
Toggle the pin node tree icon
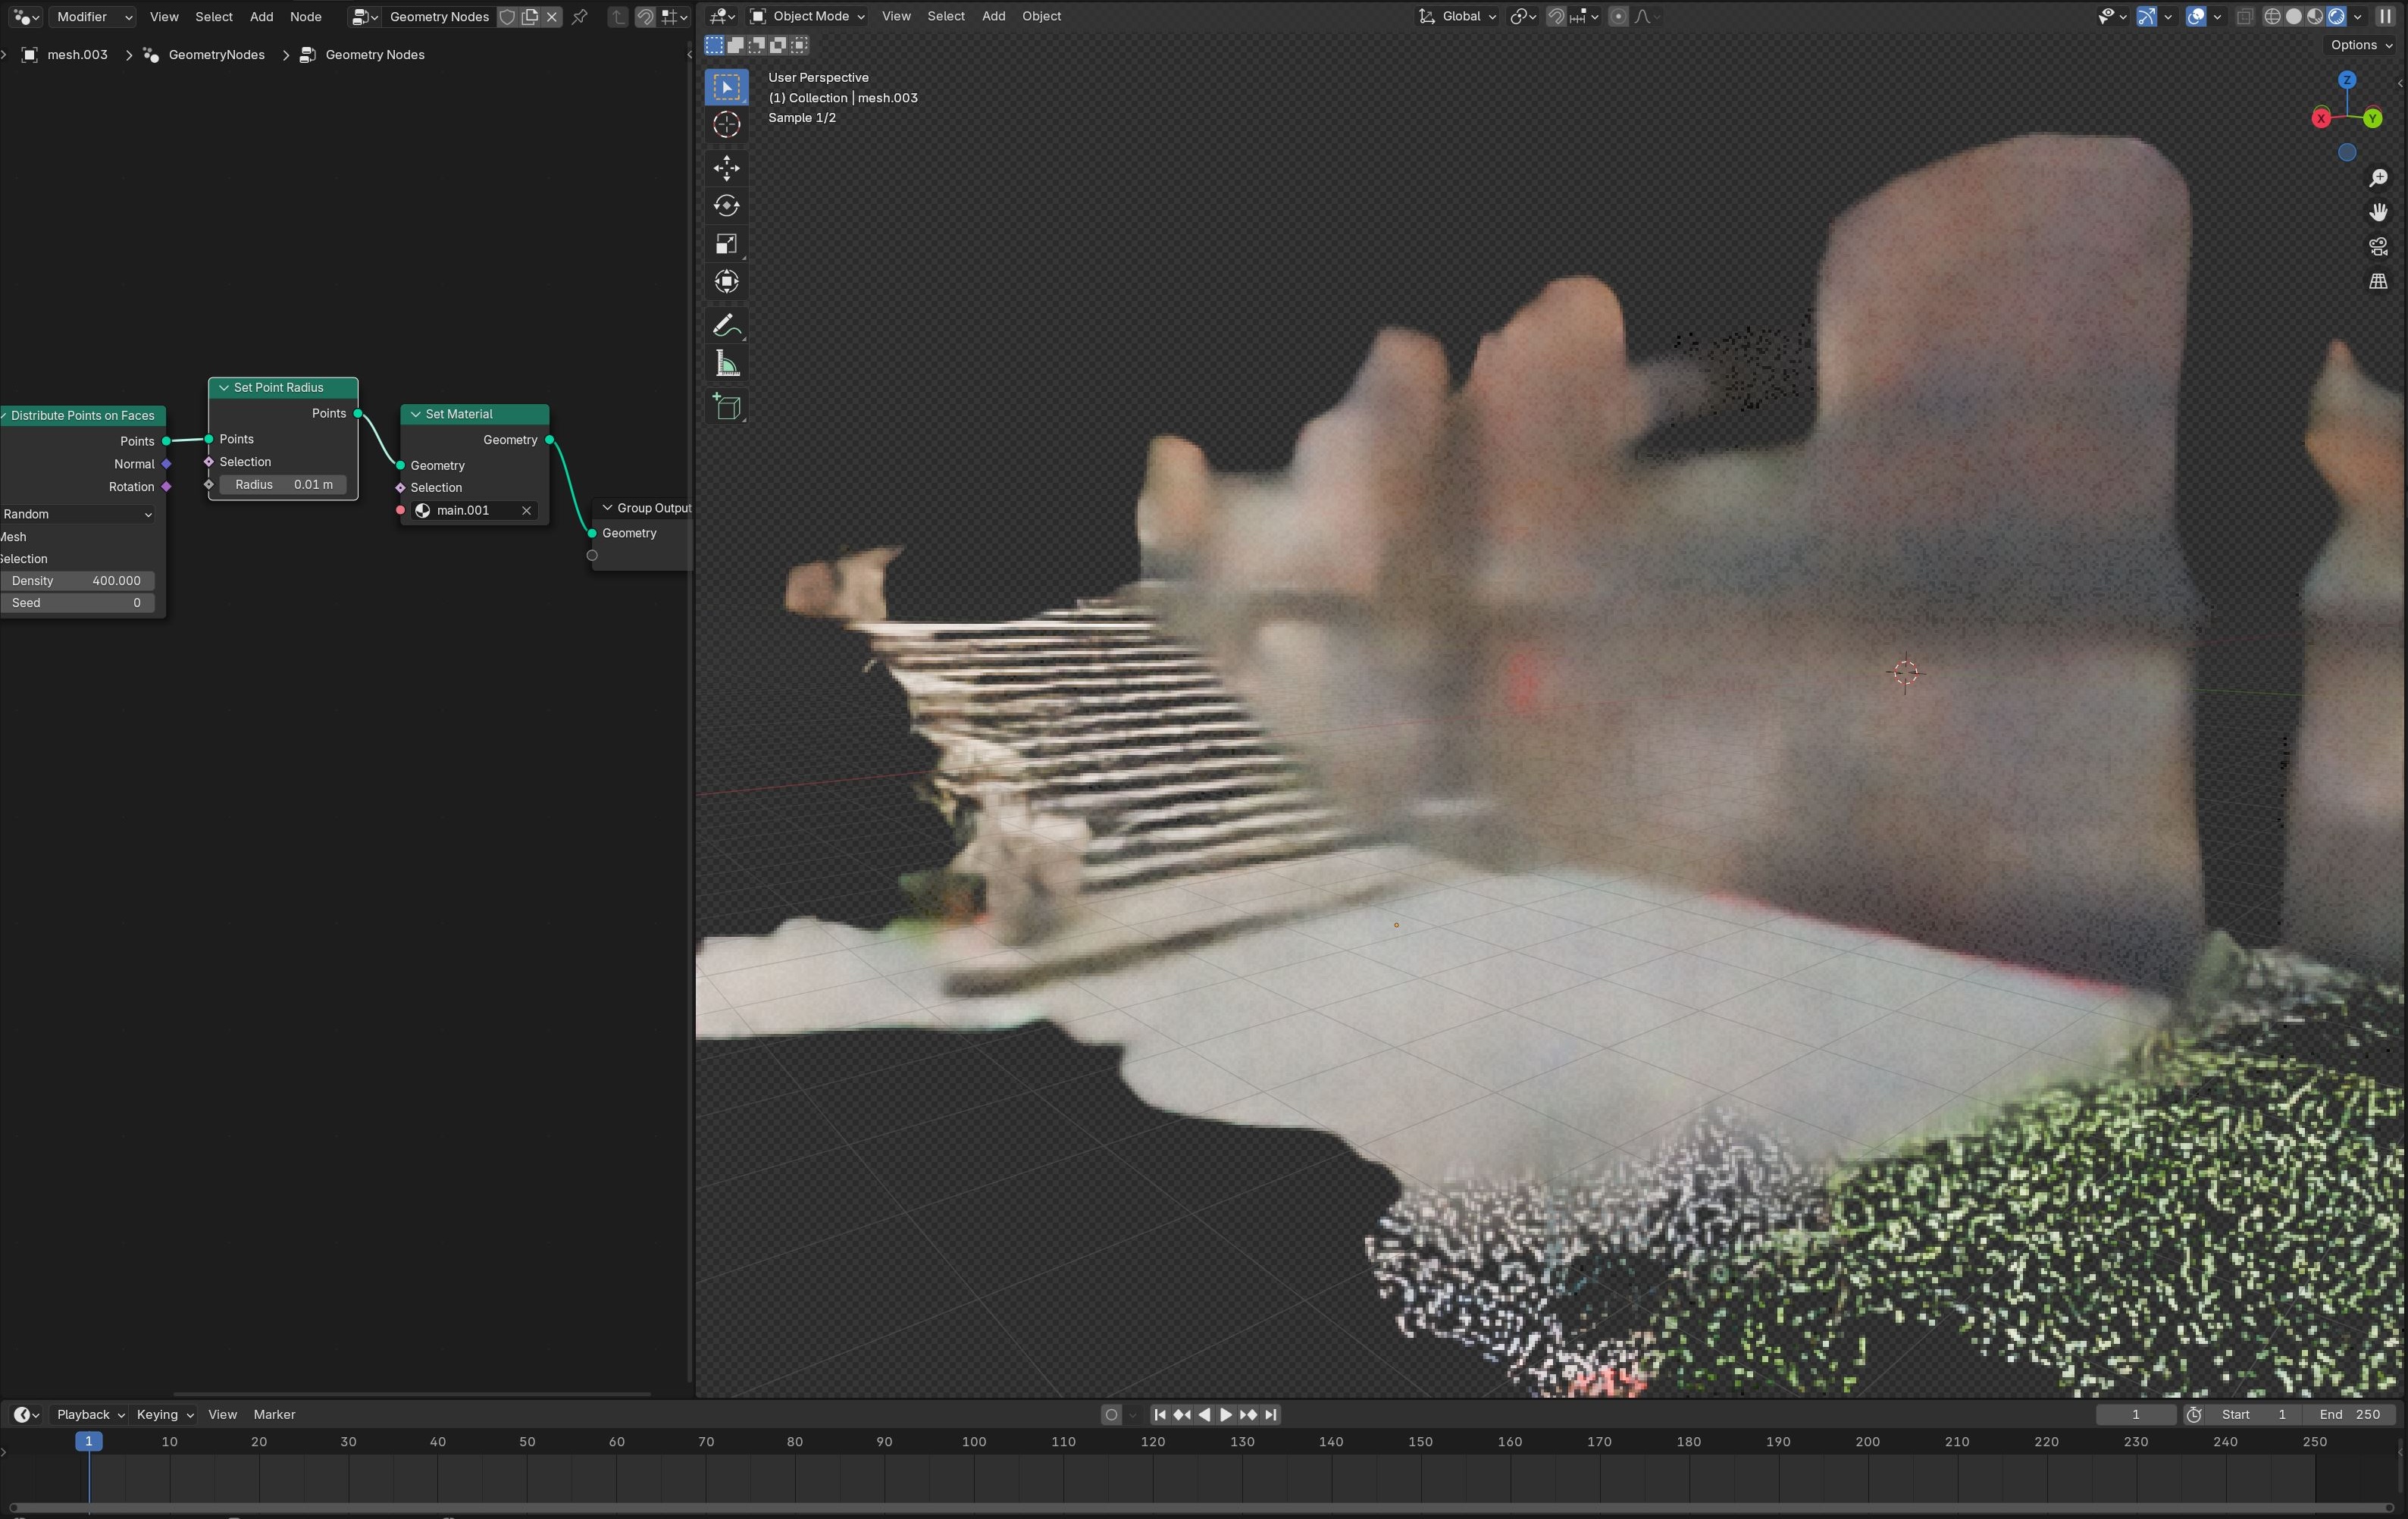click(579, 17)
